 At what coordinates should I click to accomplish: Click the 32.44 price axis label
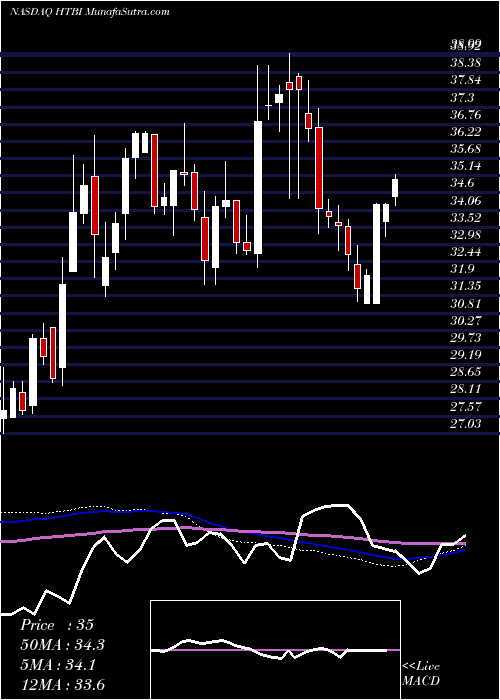466,252
